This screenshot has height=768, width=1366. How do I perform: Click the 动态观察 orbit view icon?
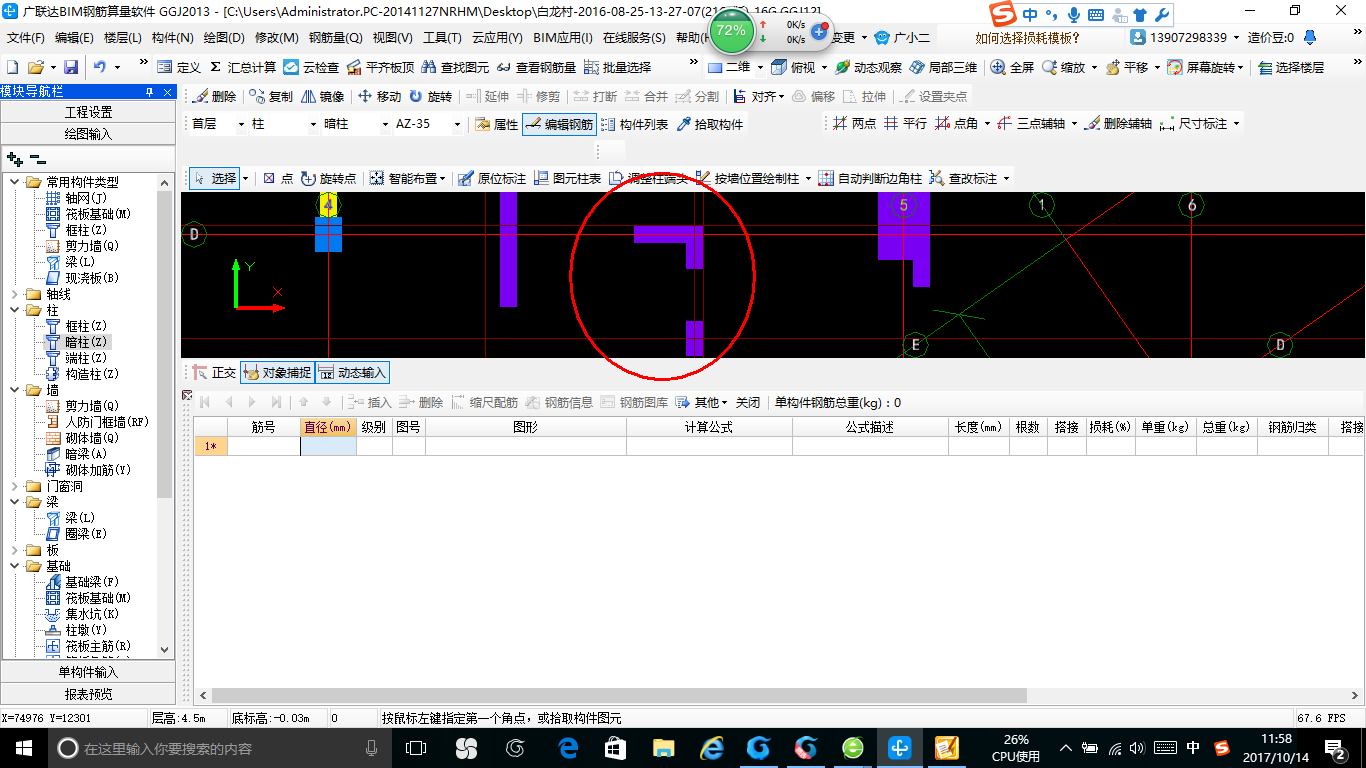point(868,67)
